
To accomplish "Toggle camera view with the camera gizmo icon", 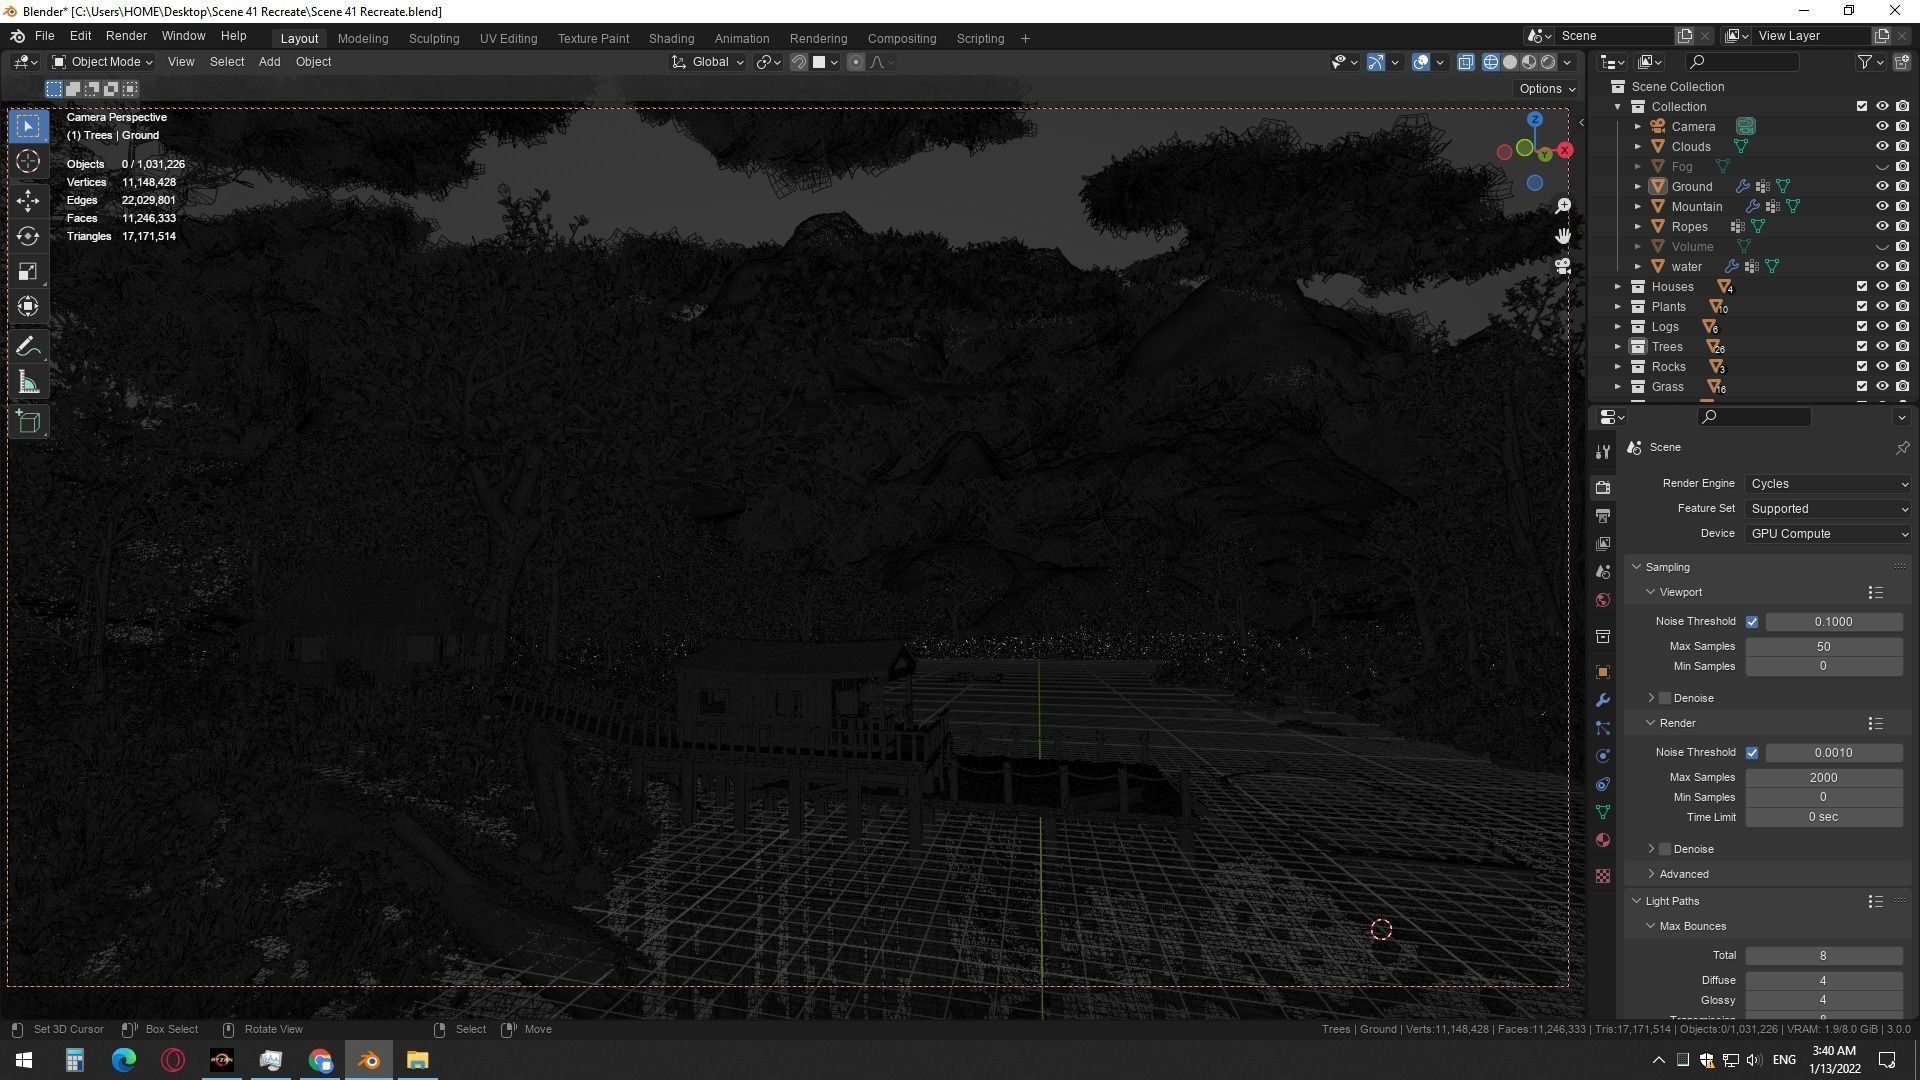I will pos(1562,266).
